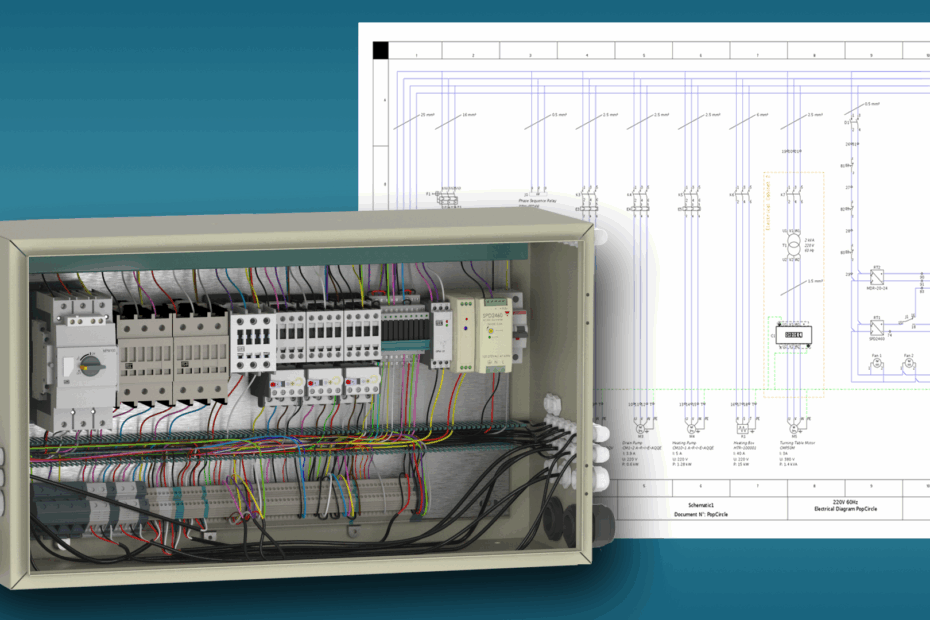
Task: Select the transformer T1 symbol on the schematic
Action: 793,245
